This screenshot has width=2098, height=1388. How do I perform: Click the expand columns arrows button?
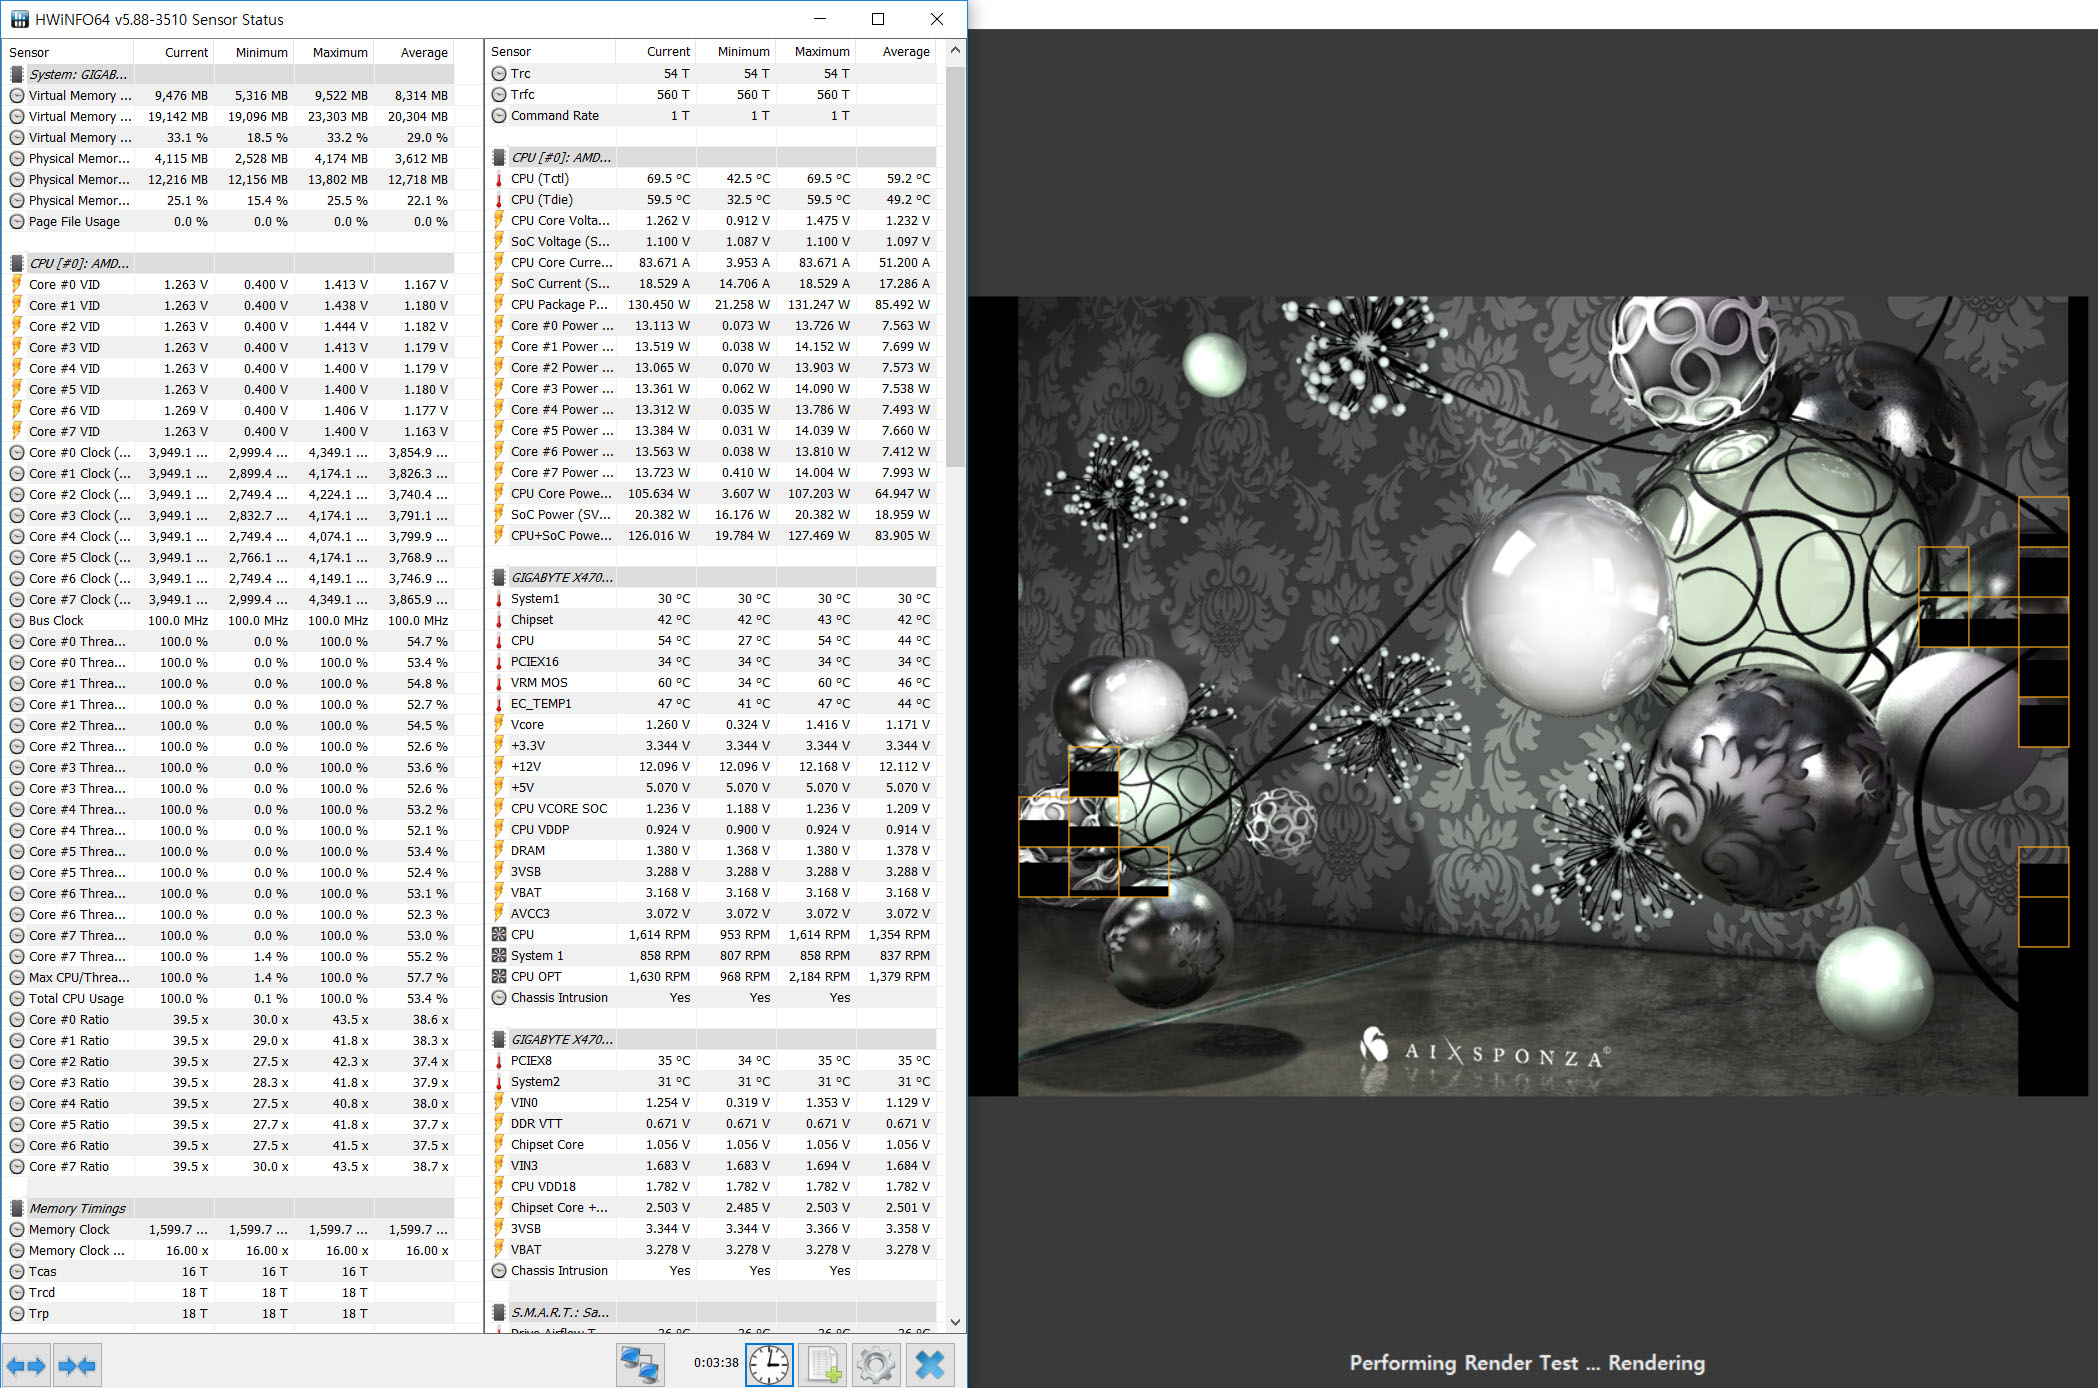pyautogui.click(x=26, y=1365)
